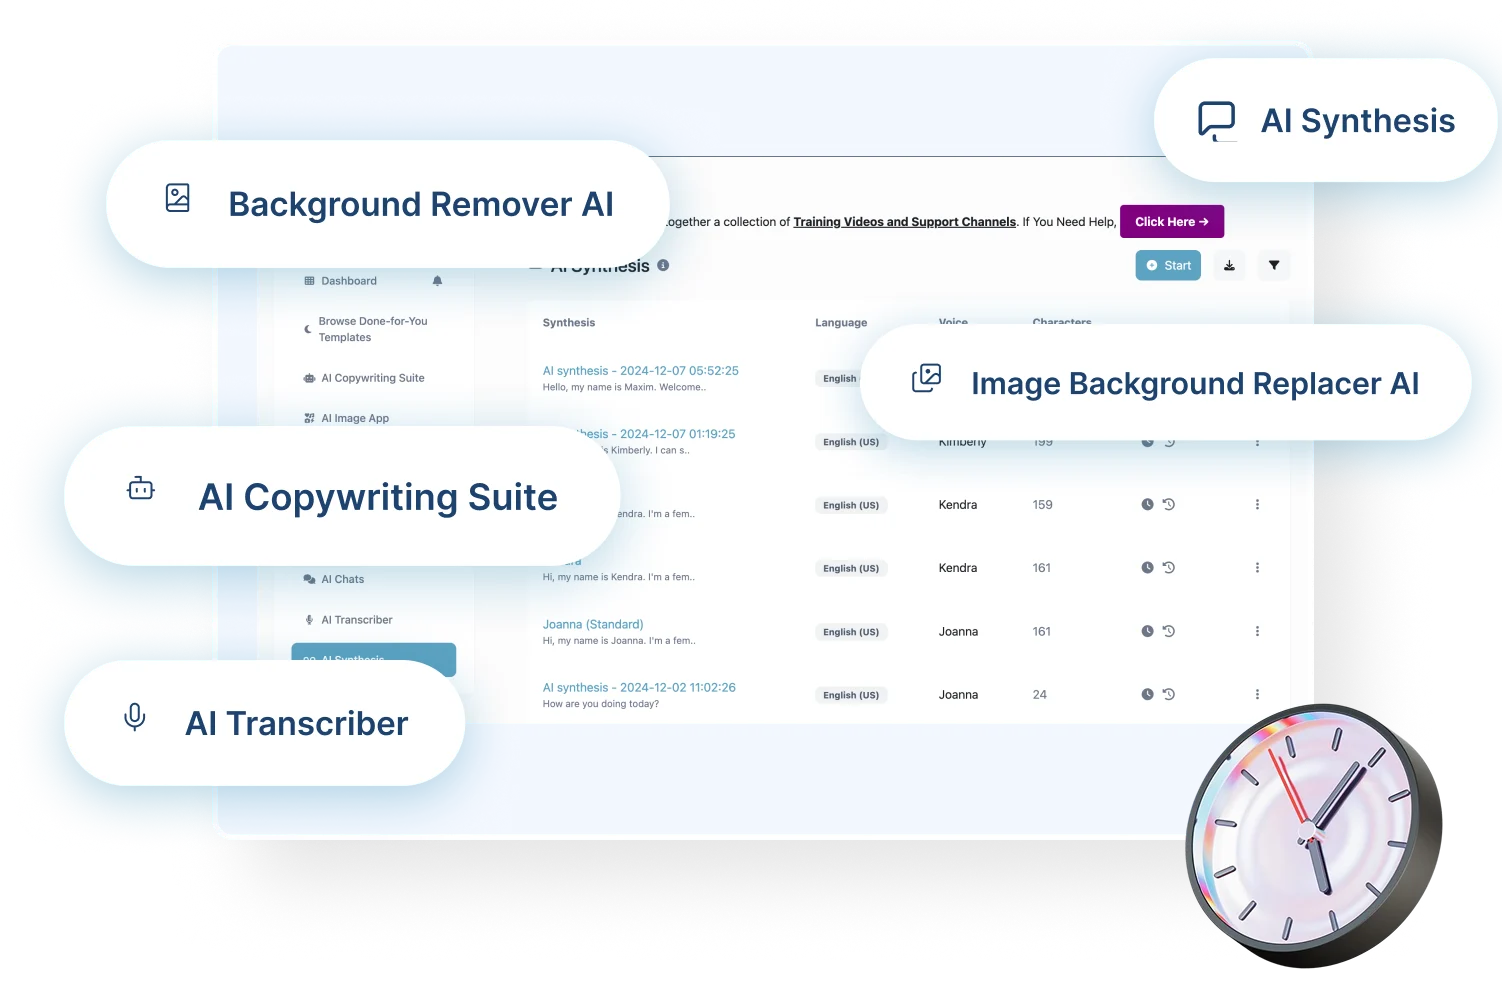Image resolution: width=1502 pixels, height=994 pixels.
Task: Open the three-dot menu for the Kendra 159 row
Action: click(1257, 505)
